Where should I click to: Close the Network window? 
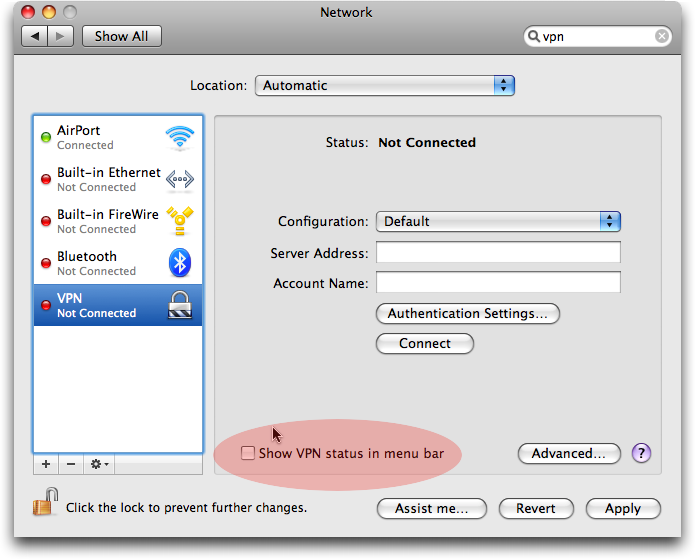pos(28,12)
